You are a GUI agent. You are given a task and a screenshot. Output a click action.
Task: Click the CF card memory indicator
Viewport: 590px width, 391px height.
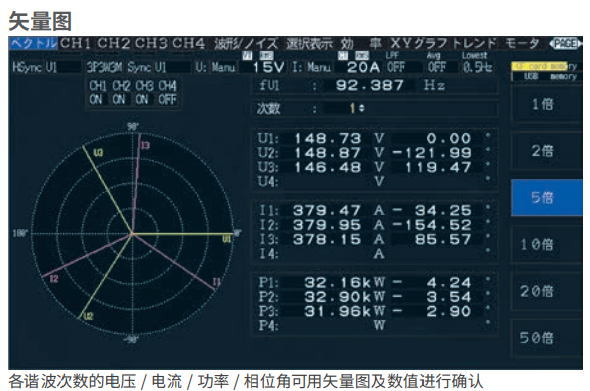544,66
